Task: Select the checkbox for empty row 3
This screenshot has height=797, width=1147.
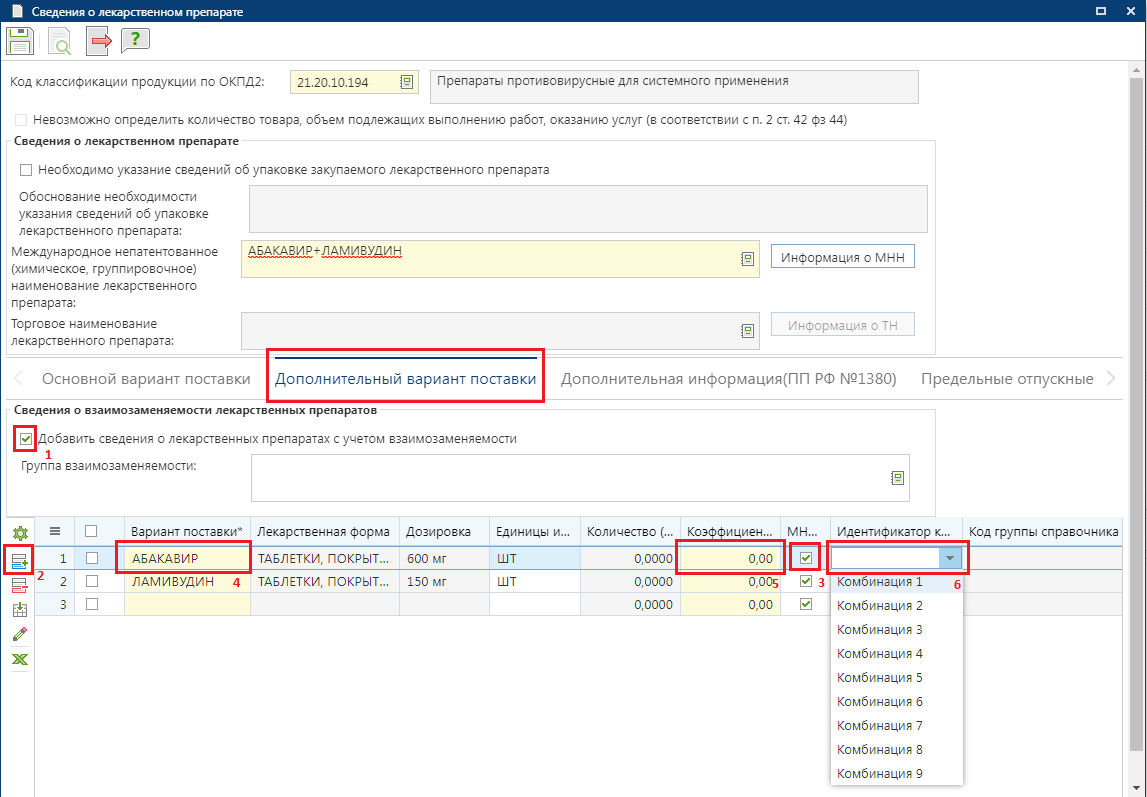Action: pos(91,605)
